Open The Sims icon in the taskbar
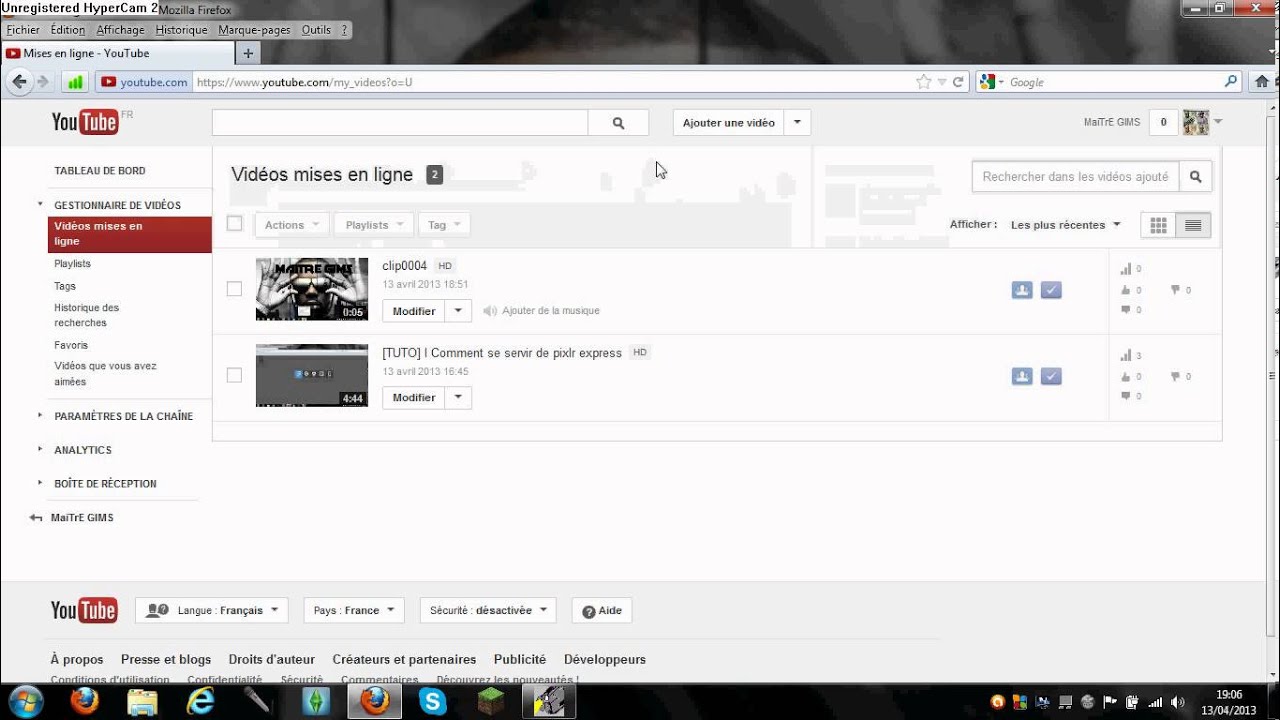 click(317, 701)
